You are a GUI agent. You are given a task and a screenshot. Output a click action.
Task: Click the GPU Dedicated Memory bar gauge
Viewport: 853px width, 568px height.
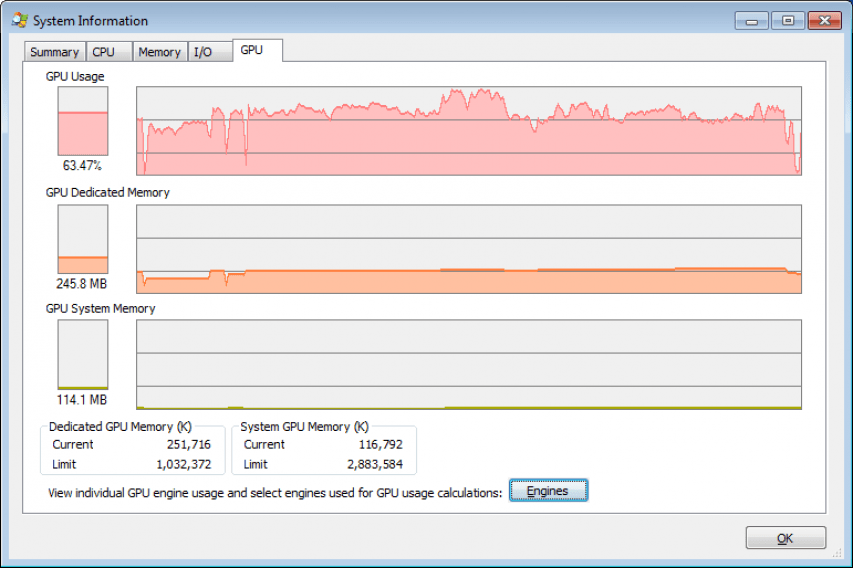(83, 239)
